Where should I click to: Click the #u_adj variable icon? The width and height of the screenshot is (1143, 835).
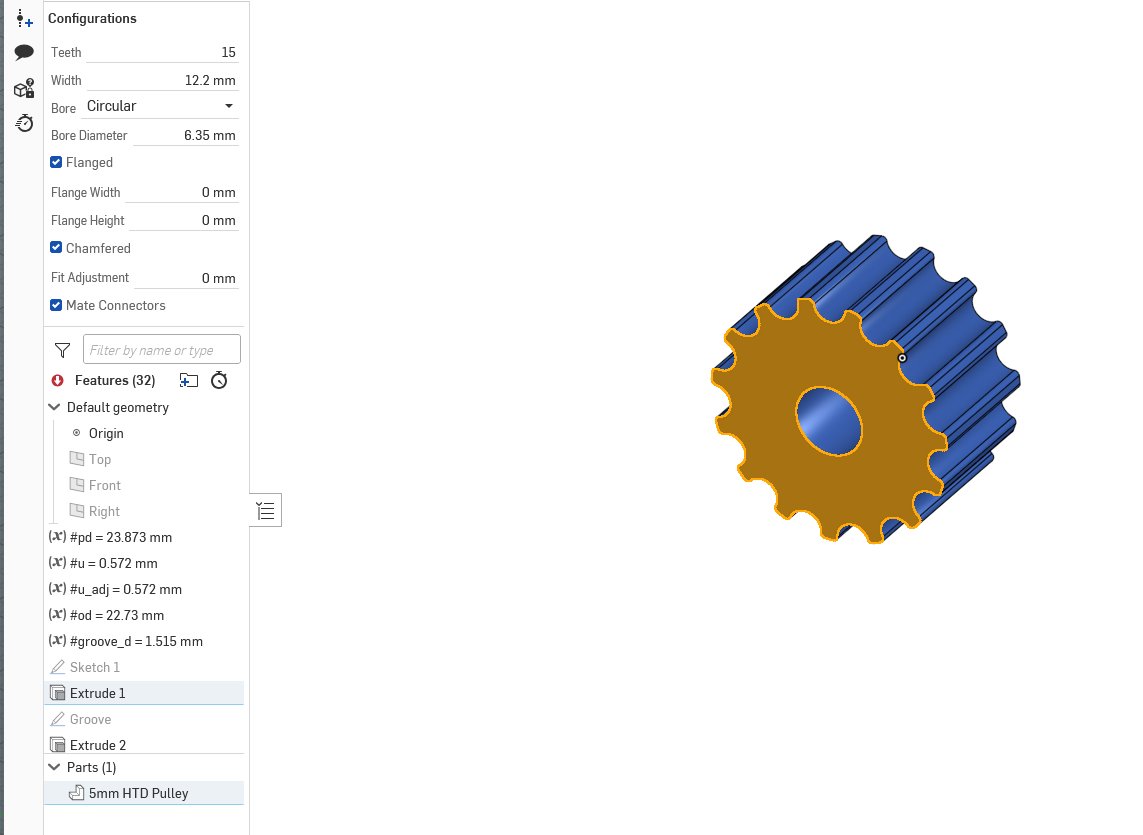[x=58, y=589]
